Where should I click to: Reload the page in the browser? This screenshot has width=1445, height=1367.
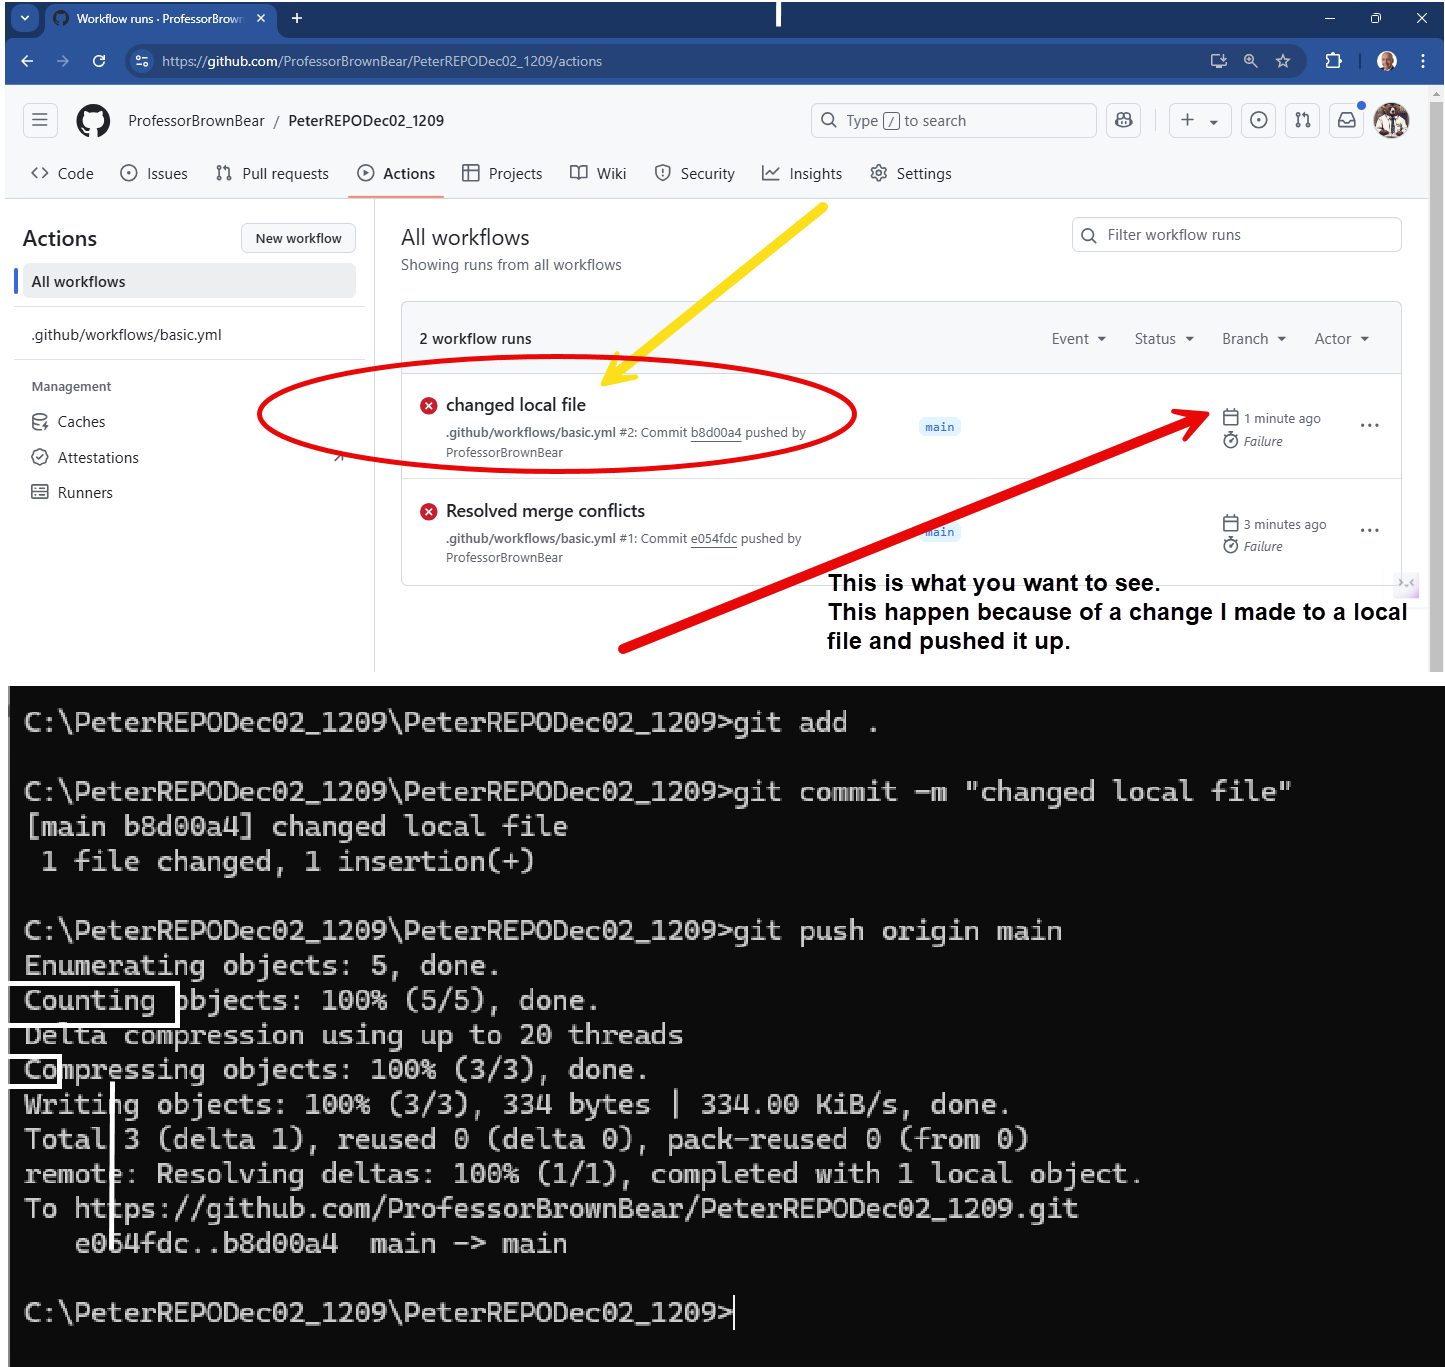[x=99, y=61]
